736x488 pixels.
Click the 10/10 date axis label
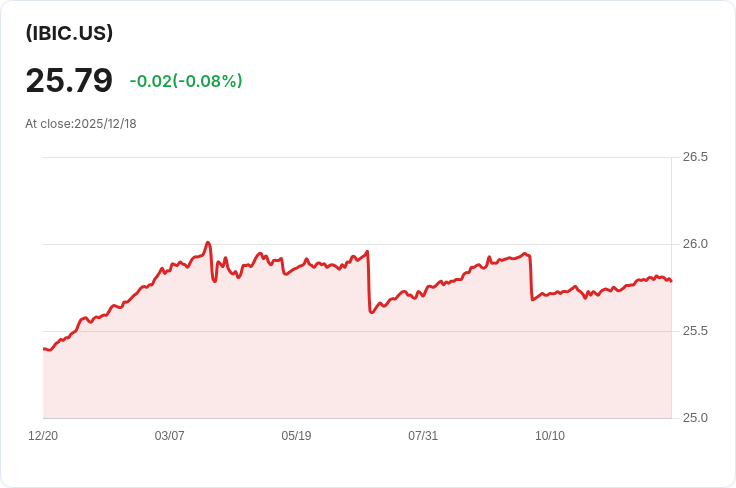550,436
